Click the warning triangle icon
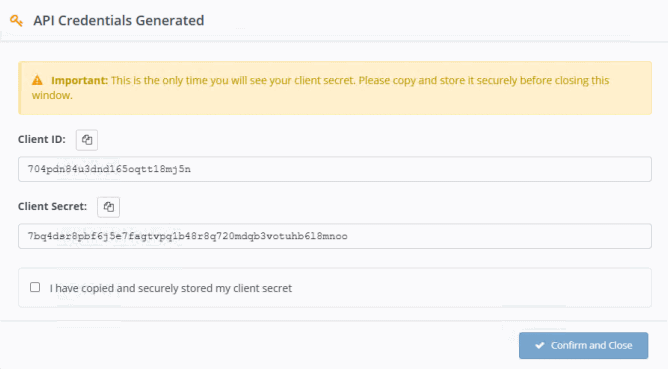This screenshot has height=369, width=668. (37, 80)
